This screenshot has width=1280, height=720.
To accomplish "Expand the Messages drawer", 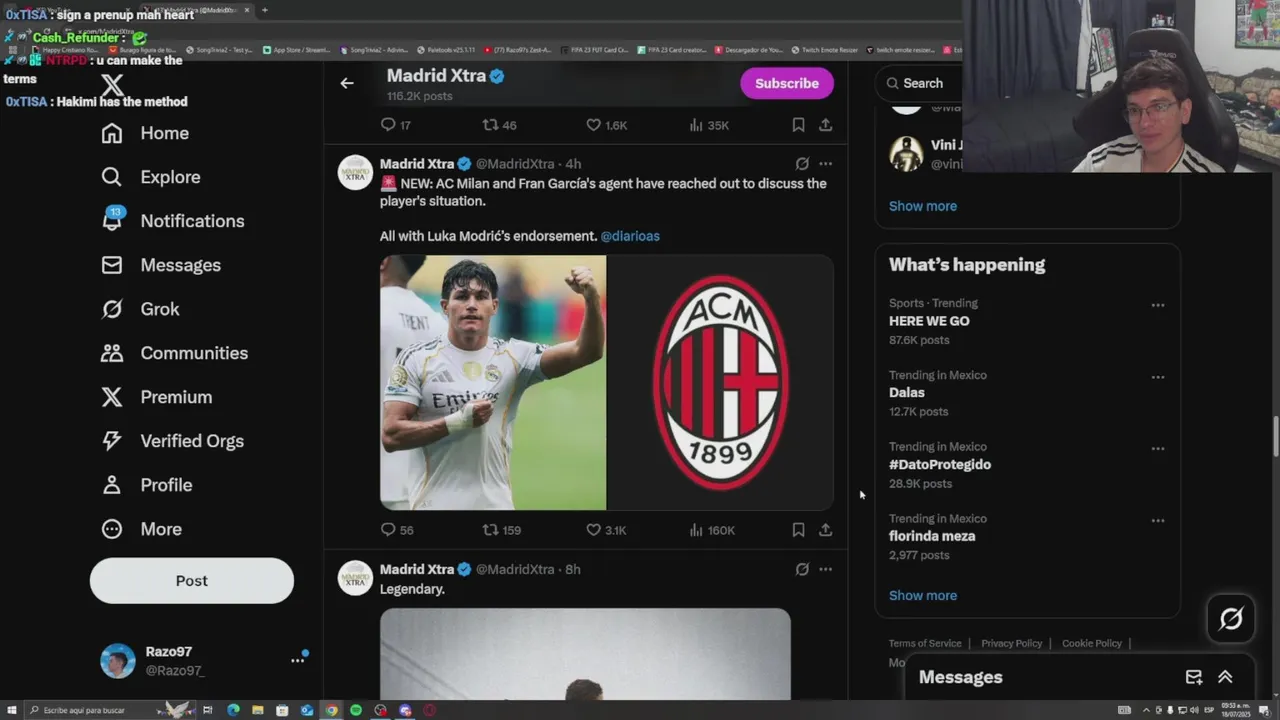I will coord(1225,677).
